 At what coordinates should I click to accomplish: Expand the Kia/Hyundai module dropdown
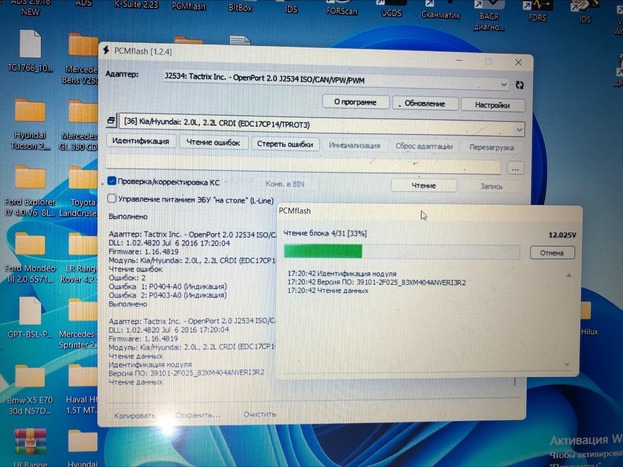pyautogui.click(x=519, y=128)
